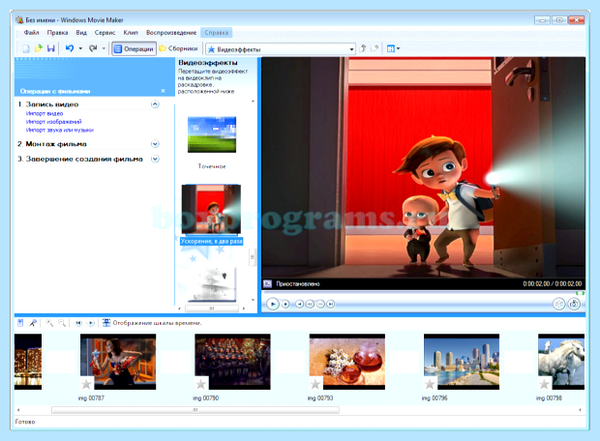The image size is (600, 441).
Task: Click the effect star on img 00796
Action: coord(430,383)
